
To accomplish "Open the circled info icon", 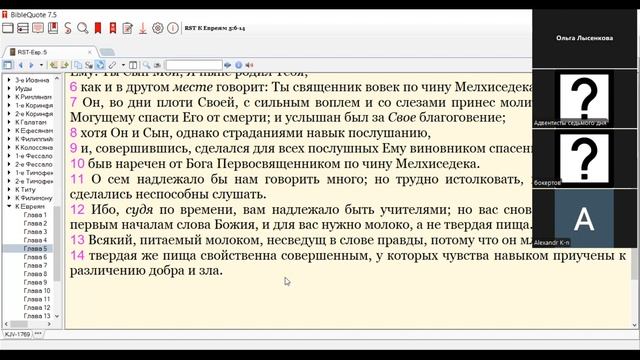I will click(173, 28).
